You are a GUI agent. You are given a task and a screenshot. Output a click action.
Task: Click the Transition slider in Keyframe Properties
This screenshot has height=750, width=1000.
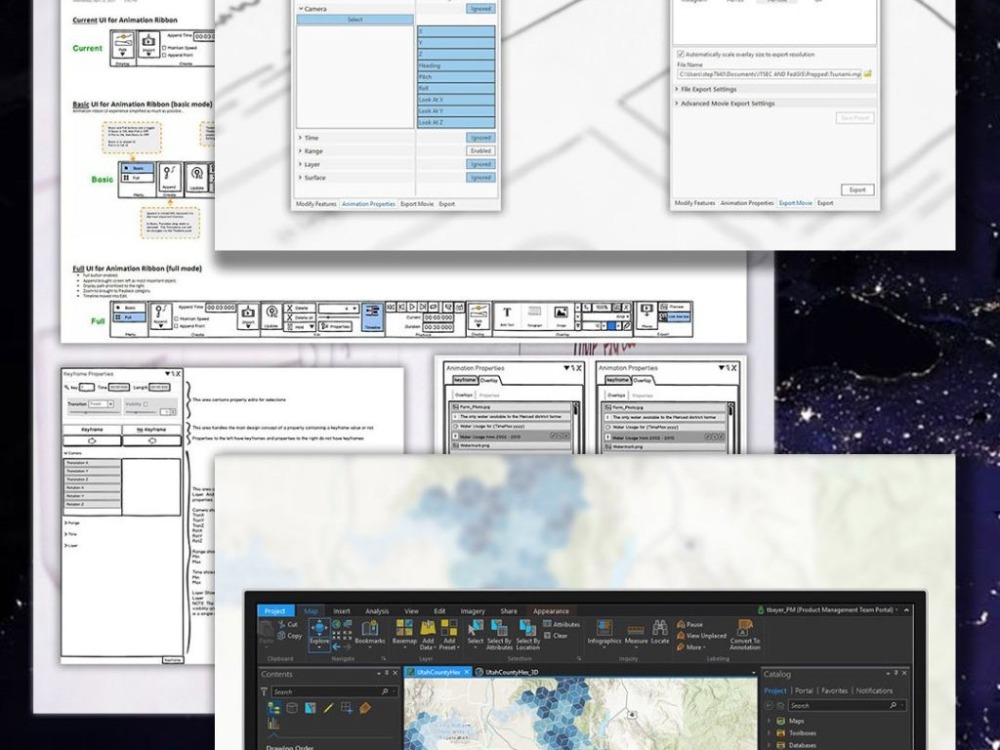point(94,413)
